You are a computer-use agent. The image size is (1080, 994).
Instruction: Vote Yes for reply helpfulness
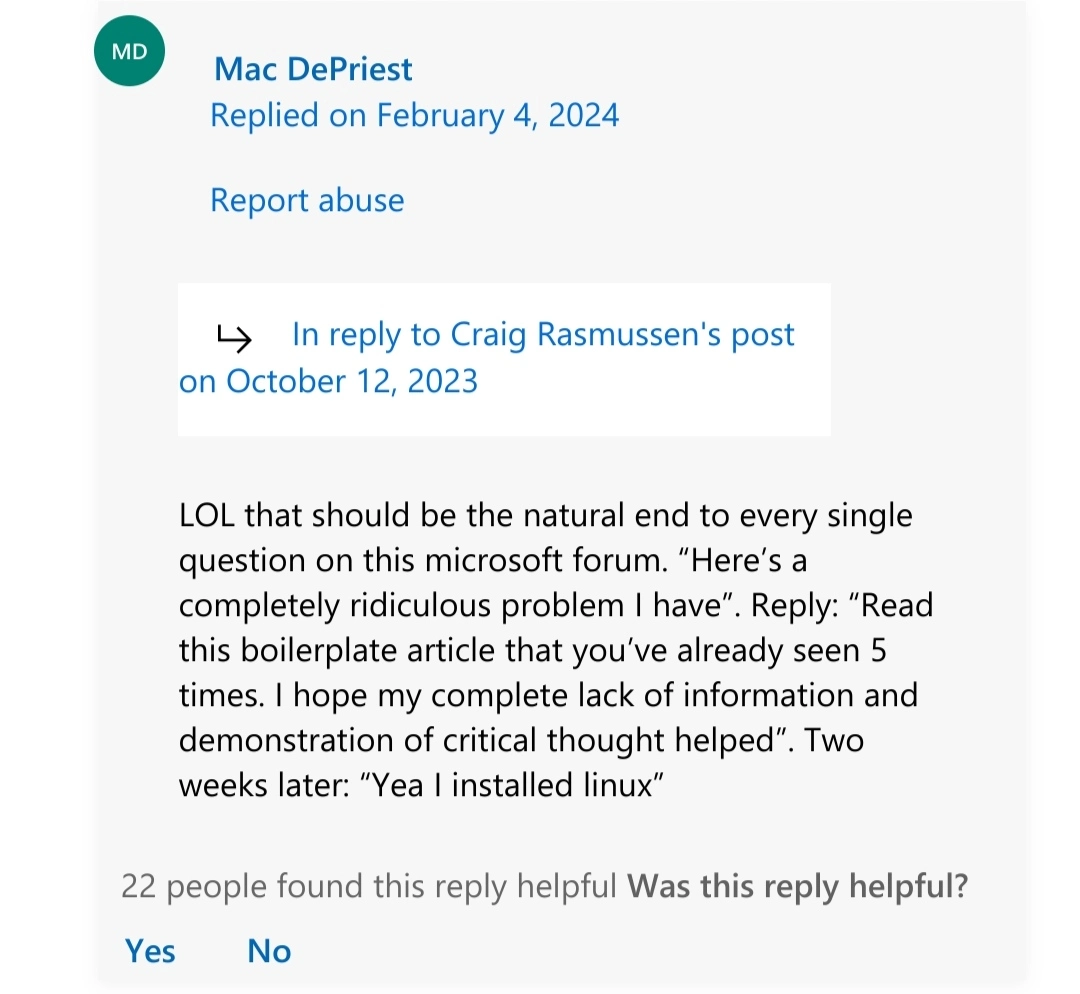tap(150, 950)
